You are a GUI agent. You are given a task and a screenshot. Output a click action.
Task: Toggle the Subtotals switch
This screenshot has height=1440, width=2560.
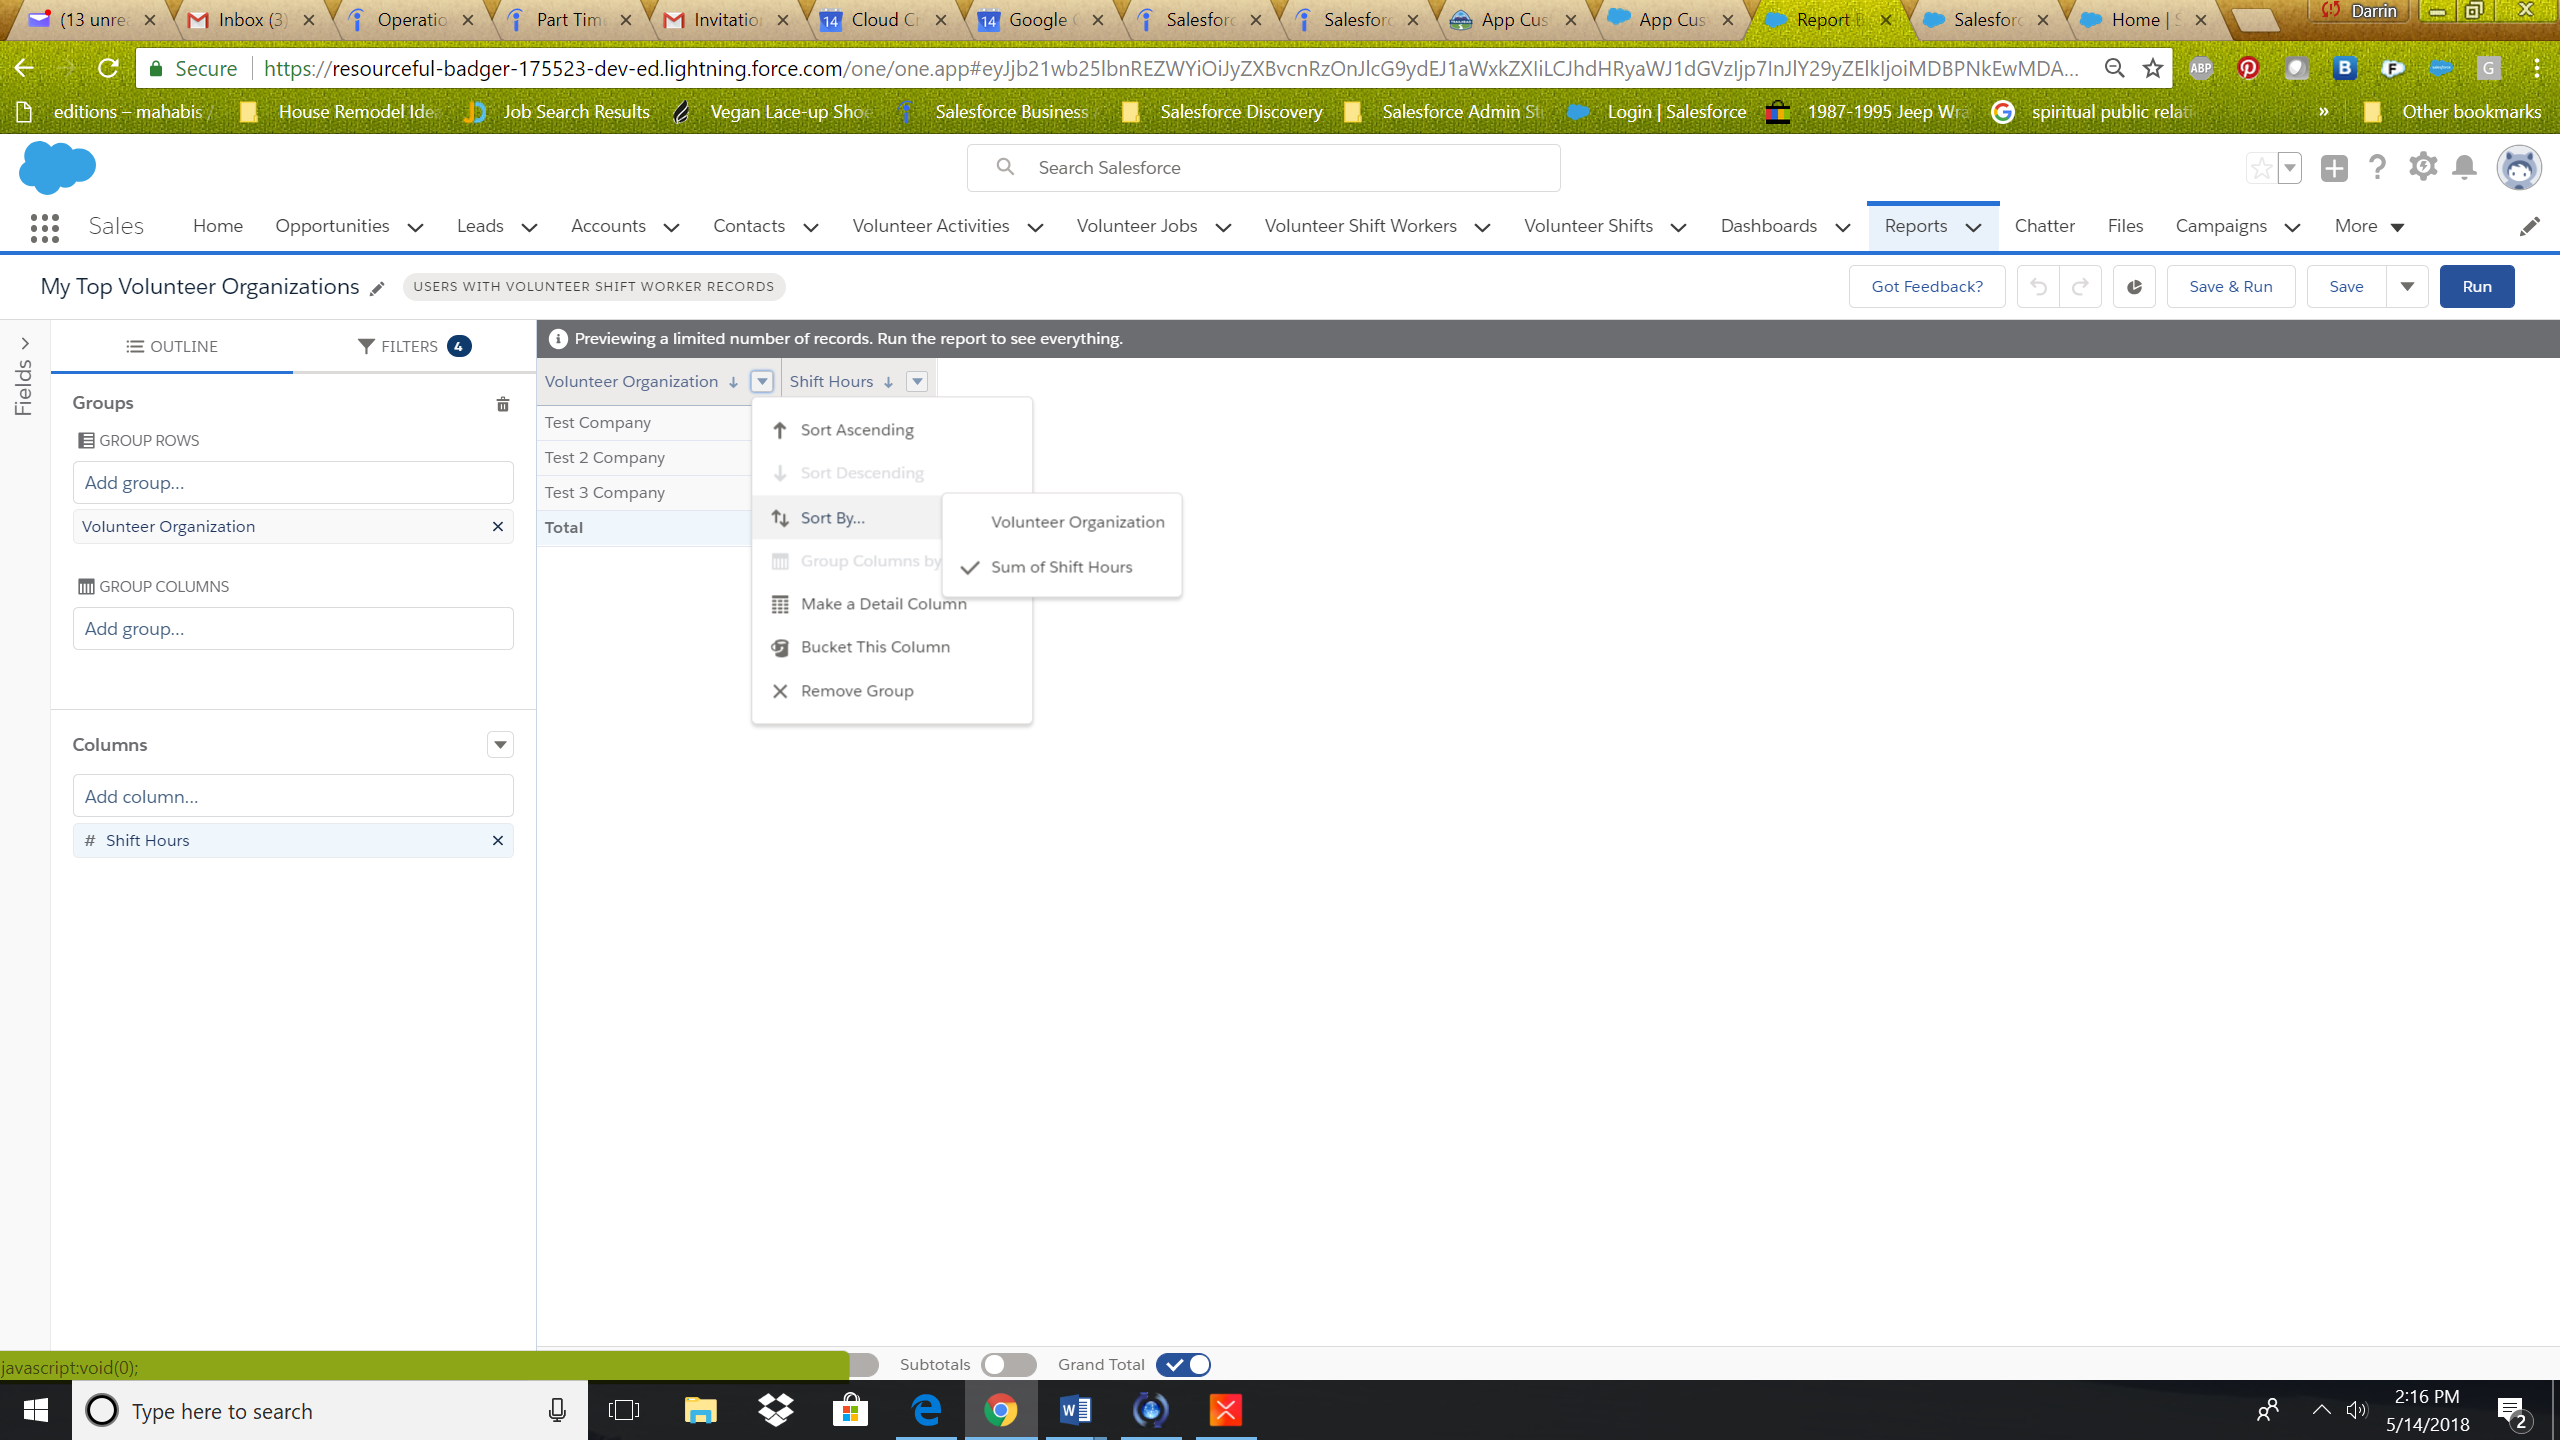click(1007, 1365)
